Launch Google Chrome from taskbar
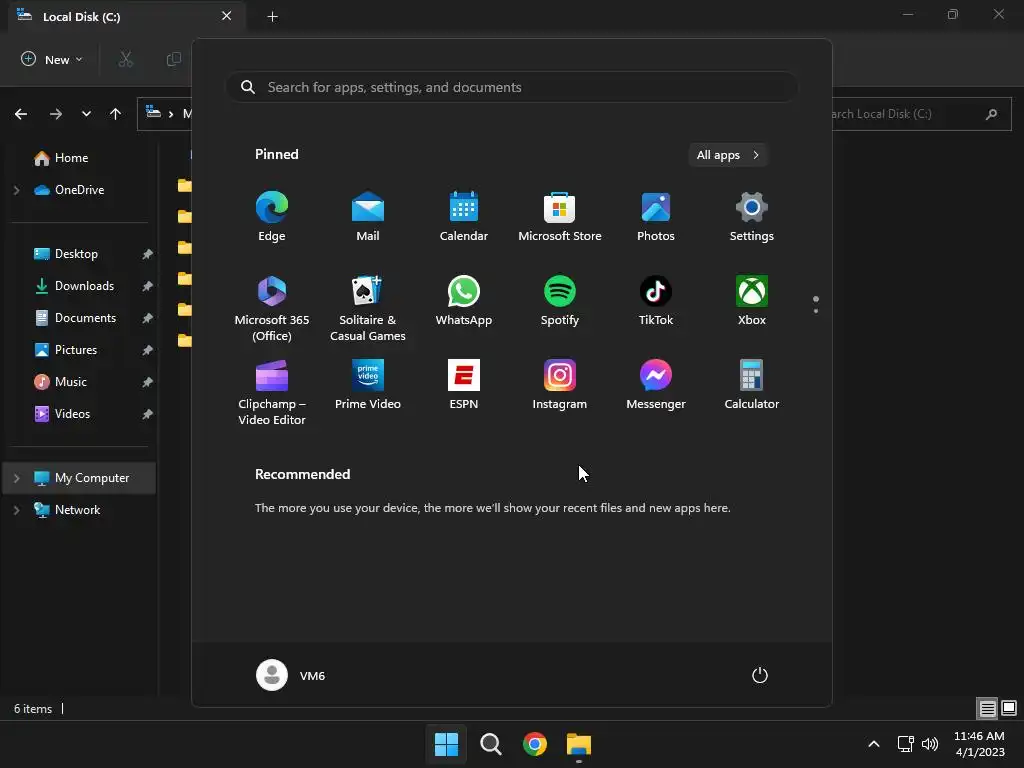This screenshot has width=1024, height=768. [535, 744]
